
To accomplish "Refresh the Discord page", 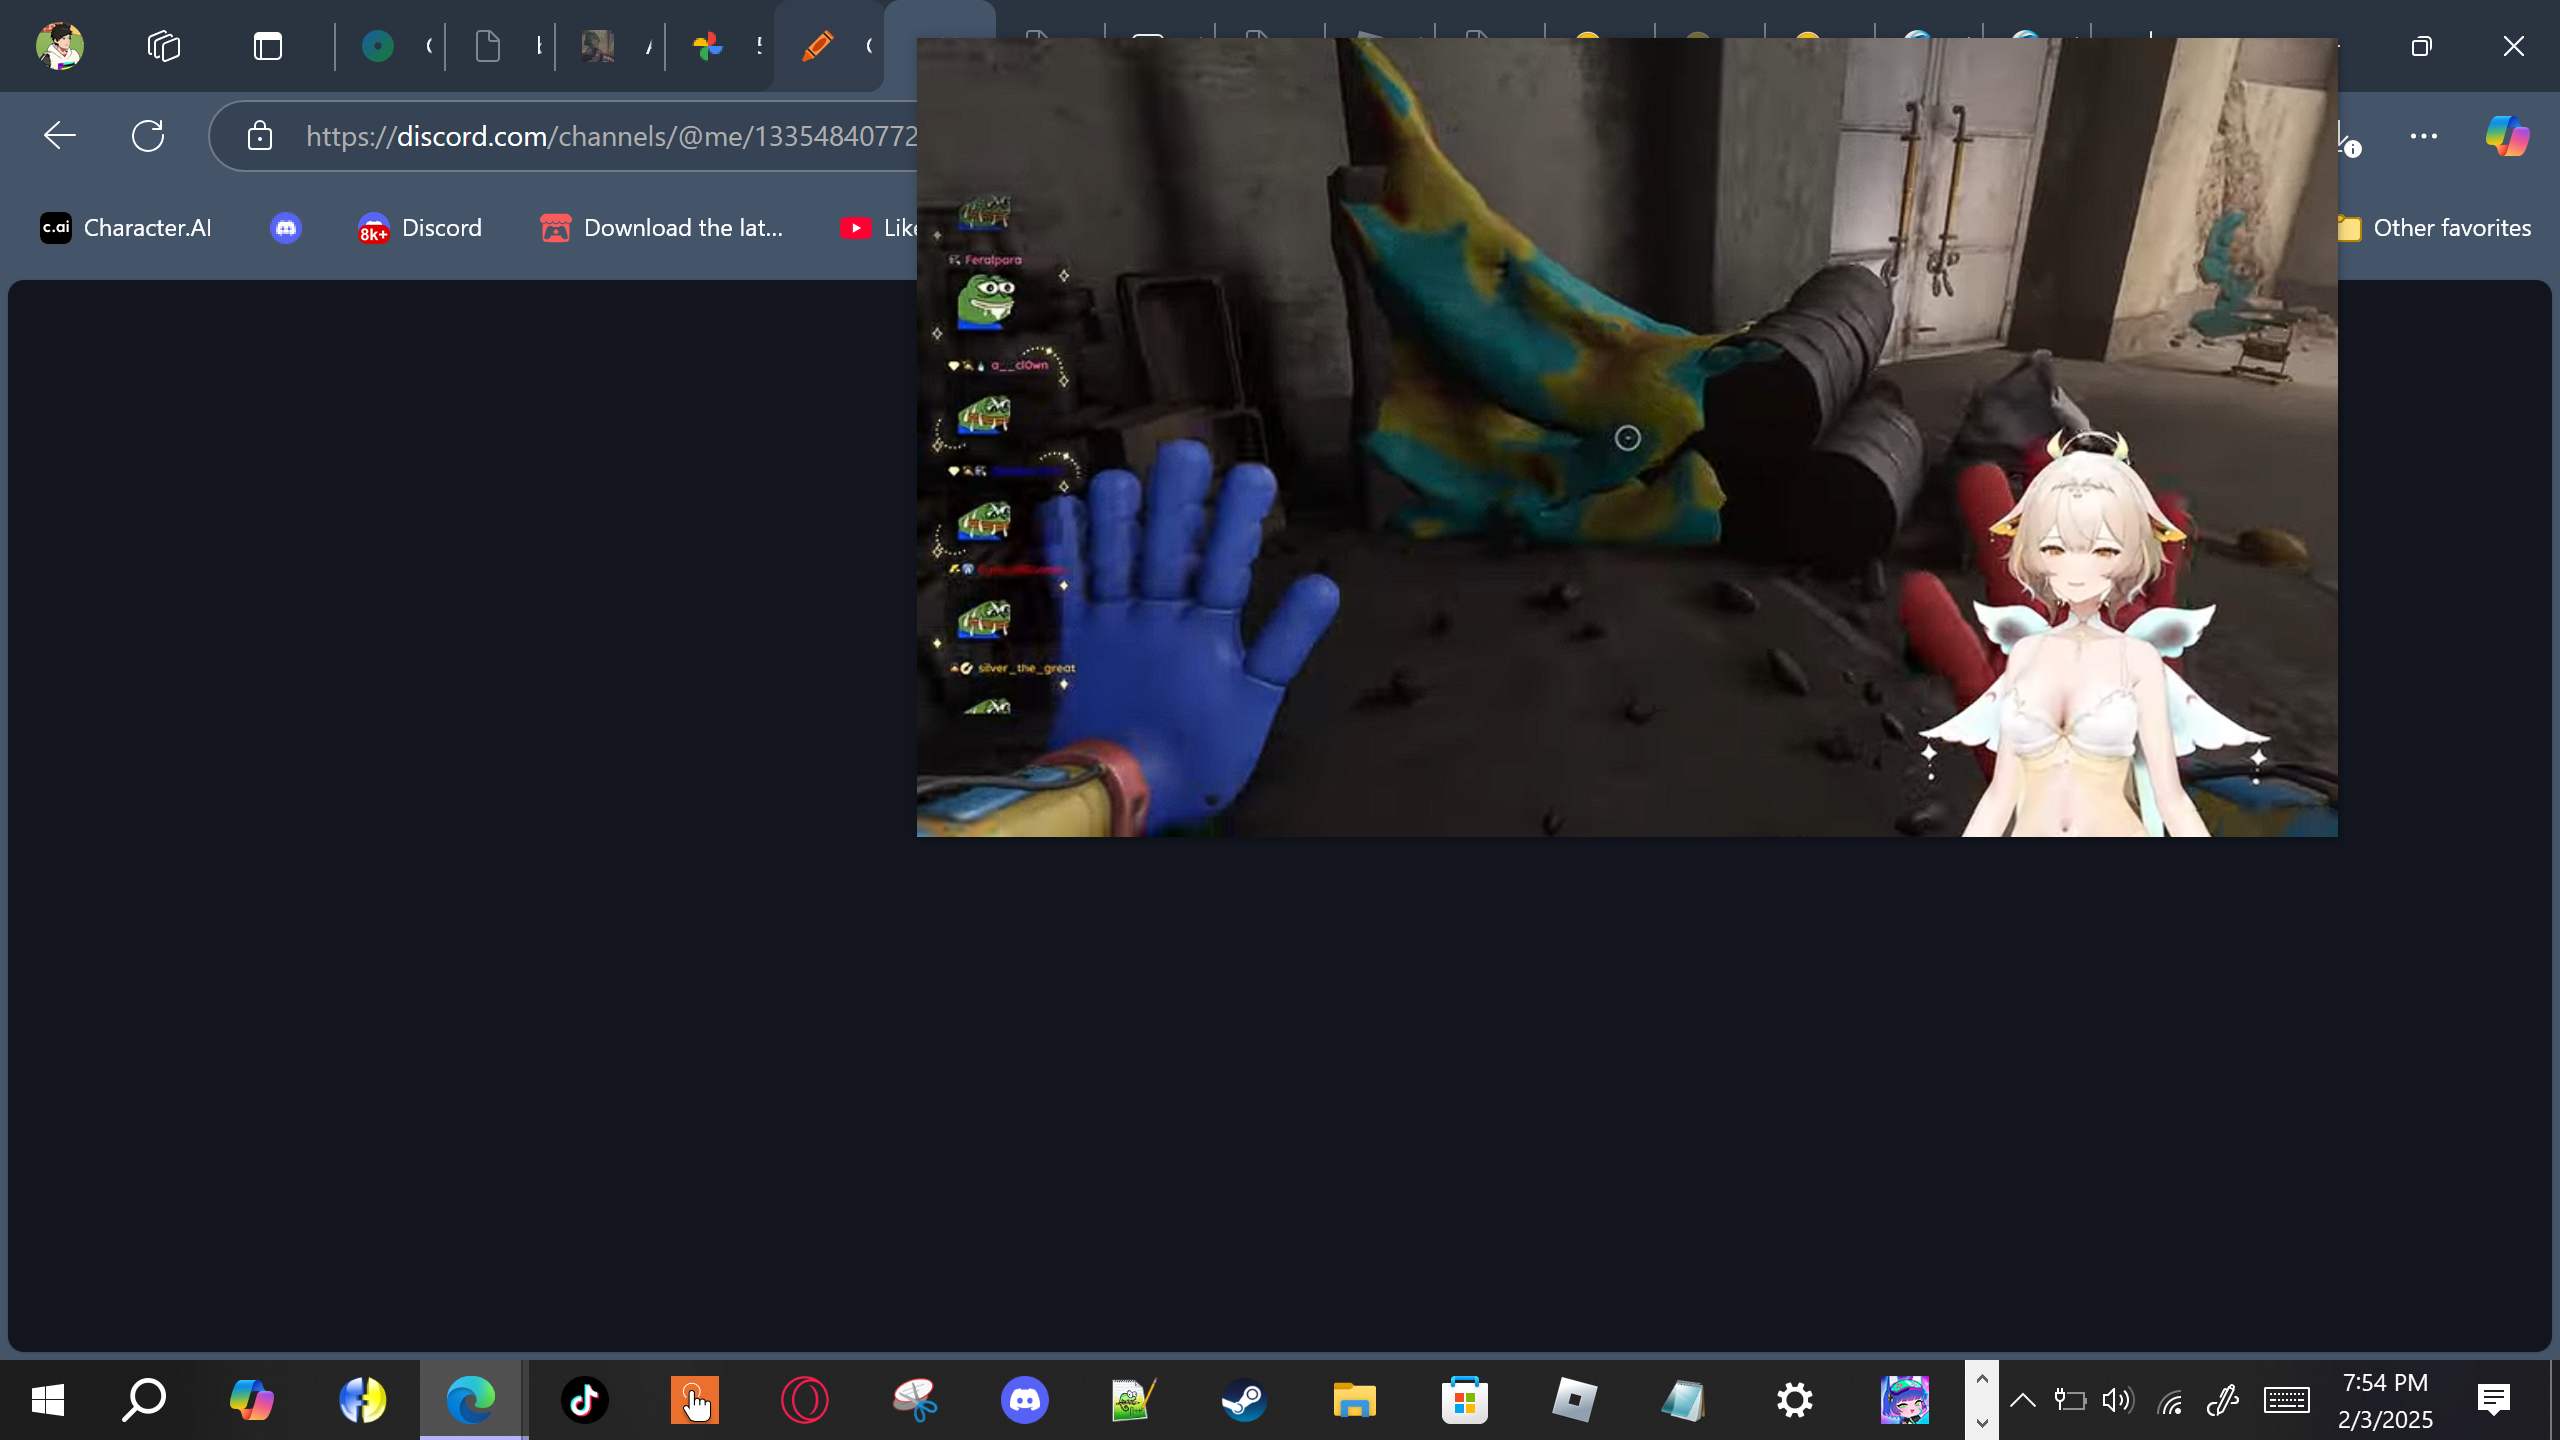I will pos(148,136).
